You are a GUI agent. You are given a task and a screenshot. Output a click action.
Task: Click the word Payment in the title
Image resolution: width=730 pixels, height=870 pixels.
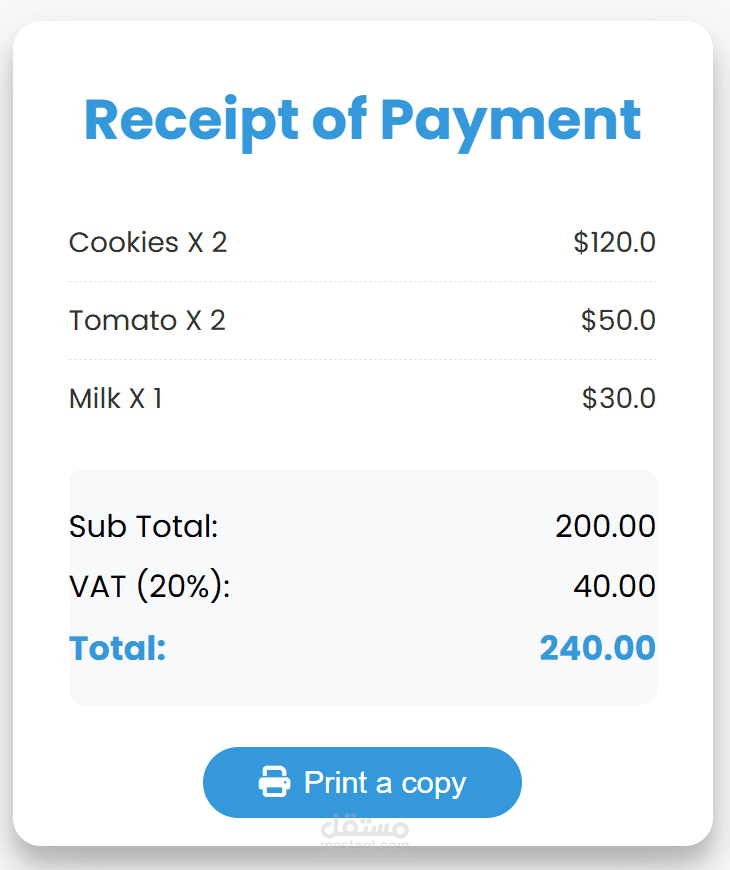click(x=511, y=123)
